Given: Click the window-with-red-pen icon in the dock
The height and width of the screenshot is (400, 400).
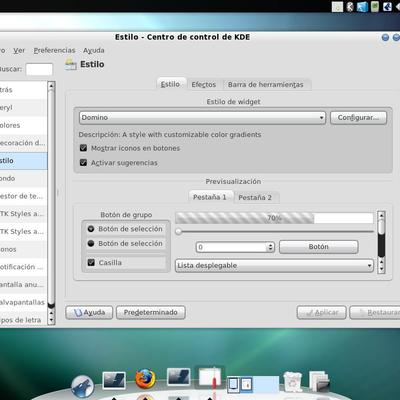Looking at the screenshot, I should click(210, 378).
